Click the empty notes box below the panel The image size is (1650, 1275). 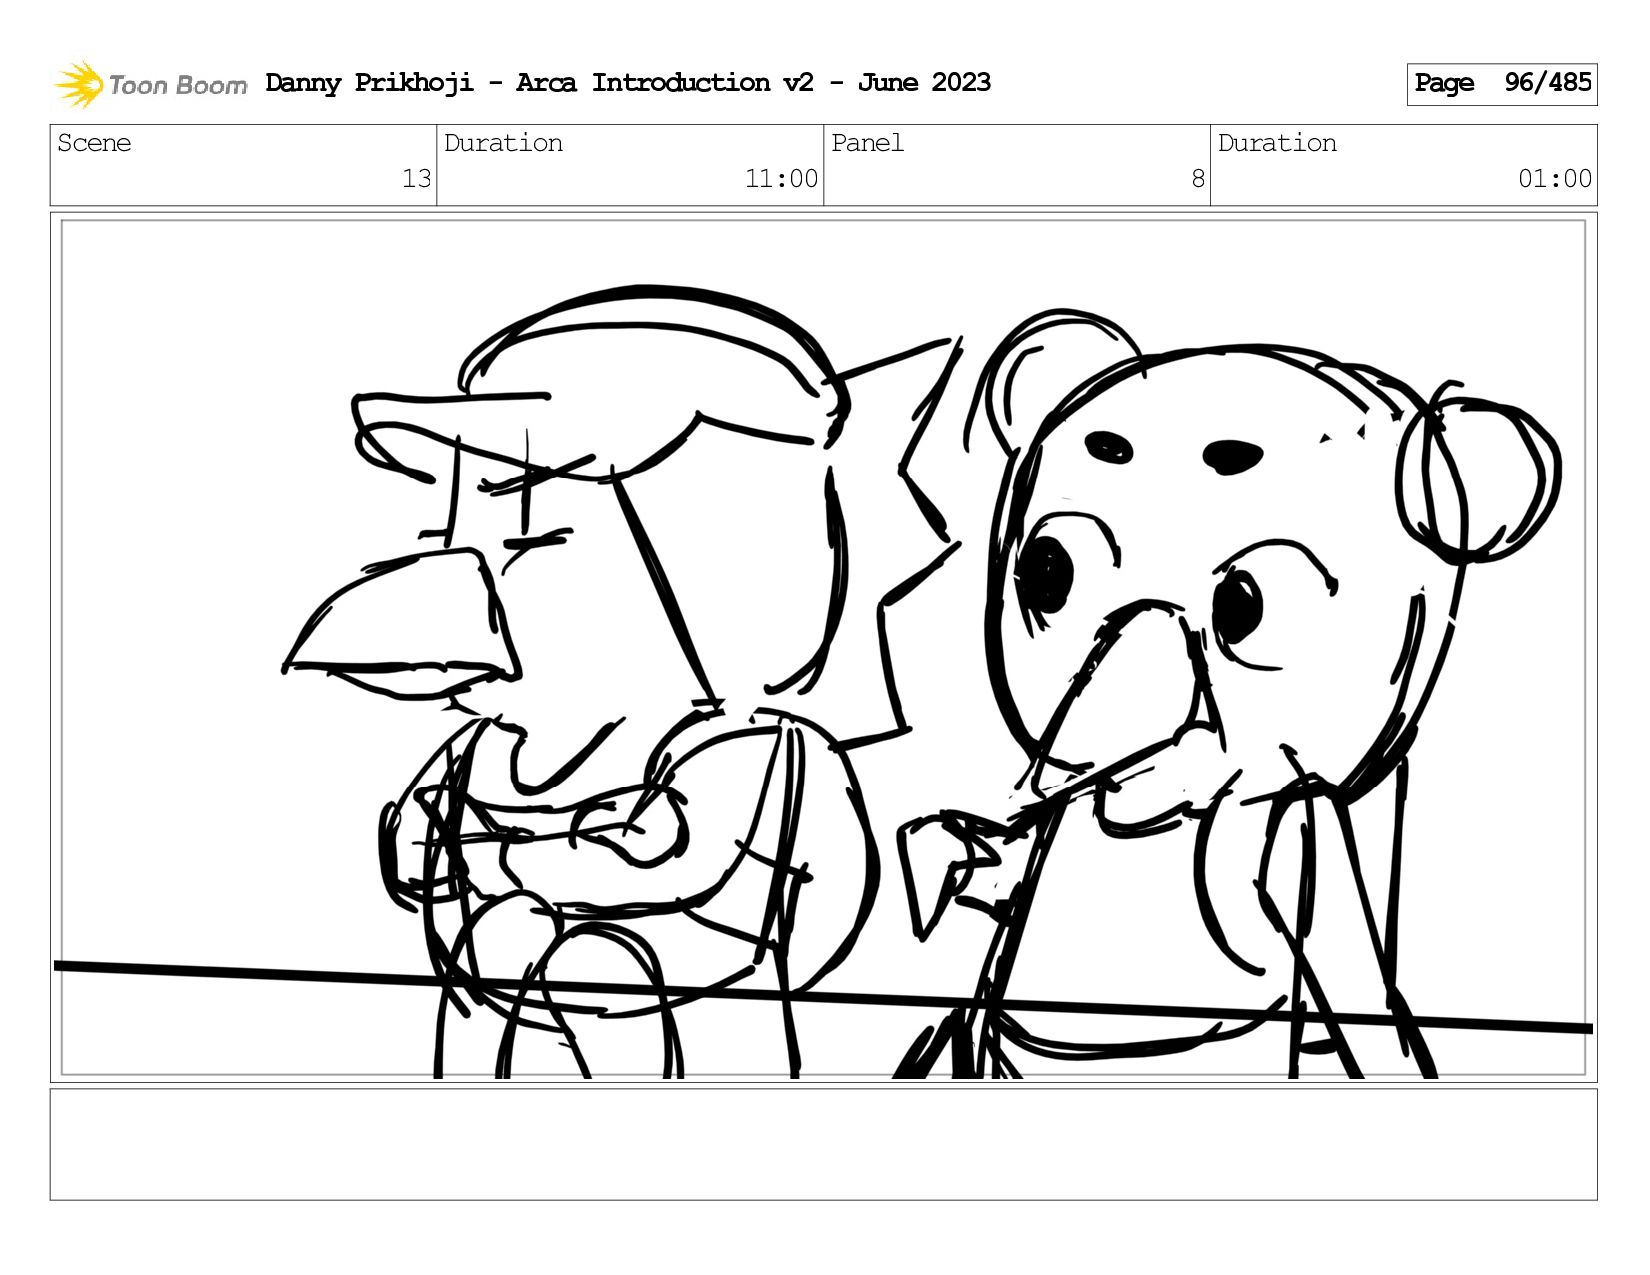click(824, 1145)
